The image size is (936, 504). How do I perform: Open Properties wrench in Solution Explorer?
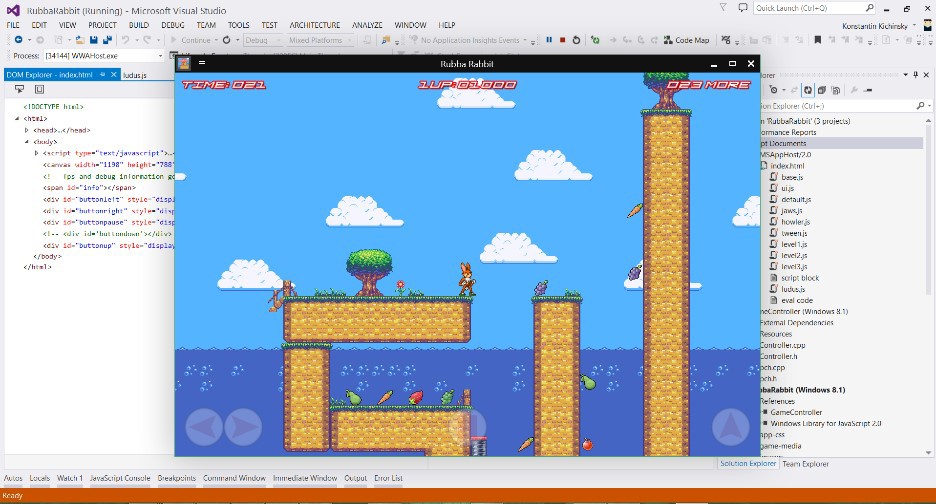[854, 90]
